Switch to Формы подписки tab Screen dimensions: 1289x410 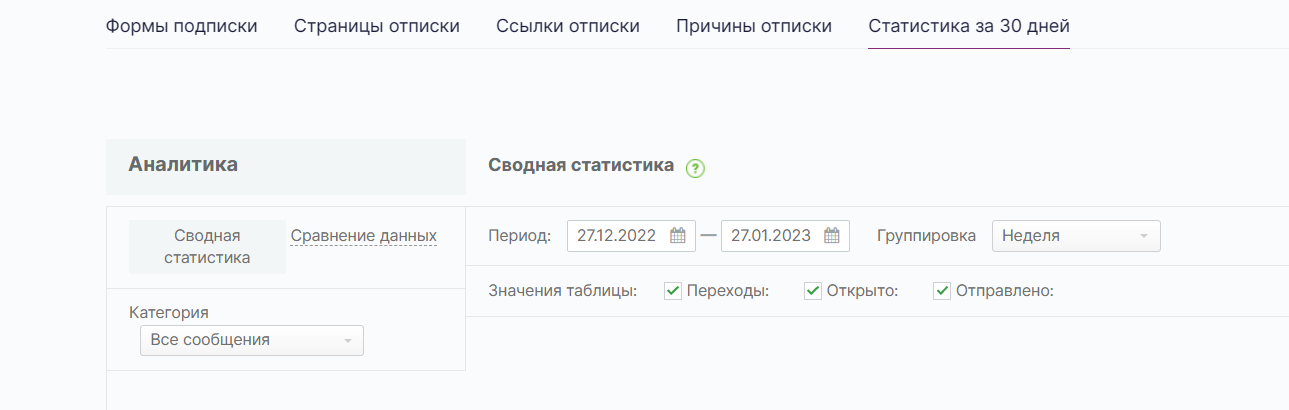(182, 26)
